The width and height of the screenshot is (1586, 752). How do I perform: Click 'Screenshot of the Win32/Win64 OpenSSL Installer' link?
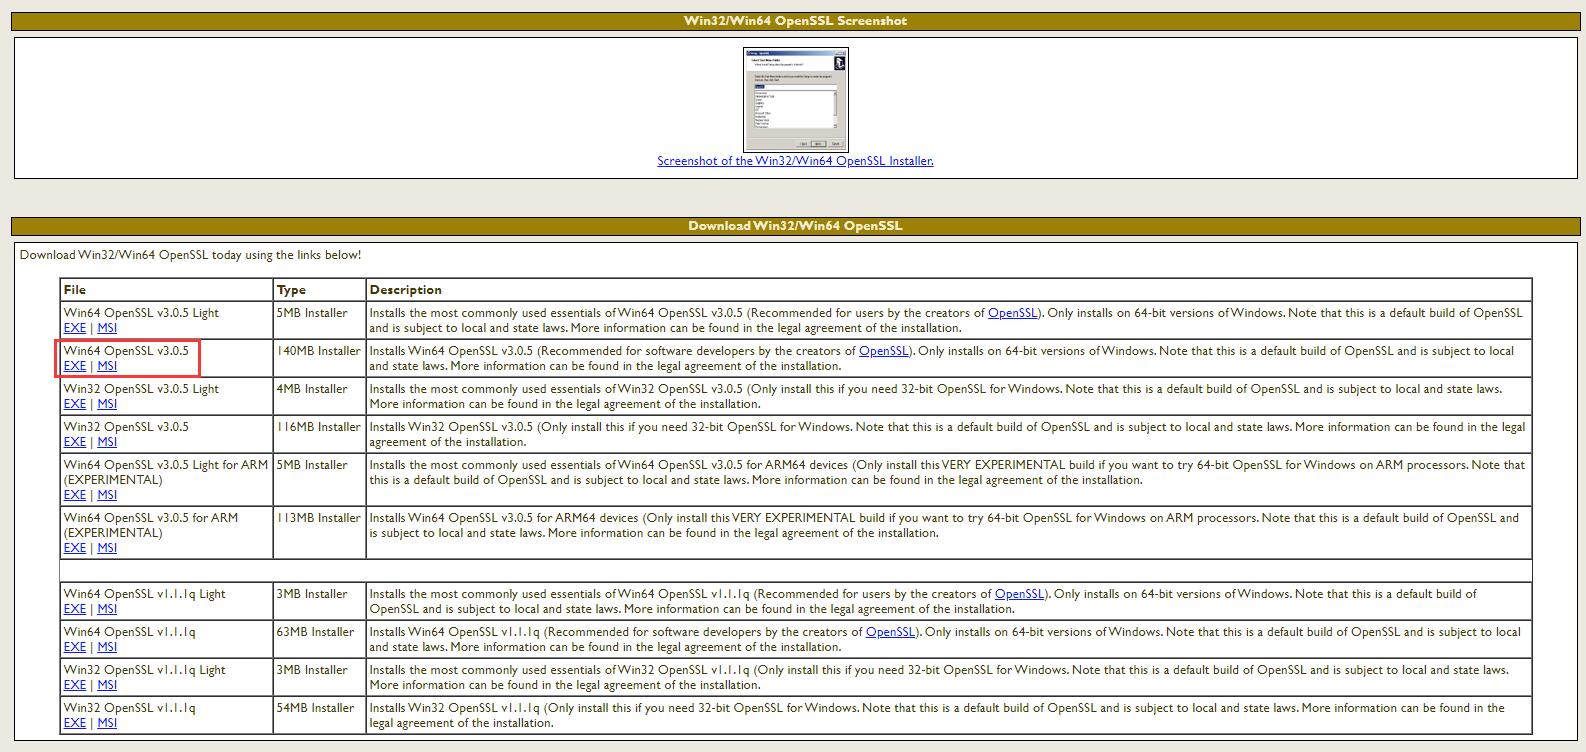click(x=795, y=161)
